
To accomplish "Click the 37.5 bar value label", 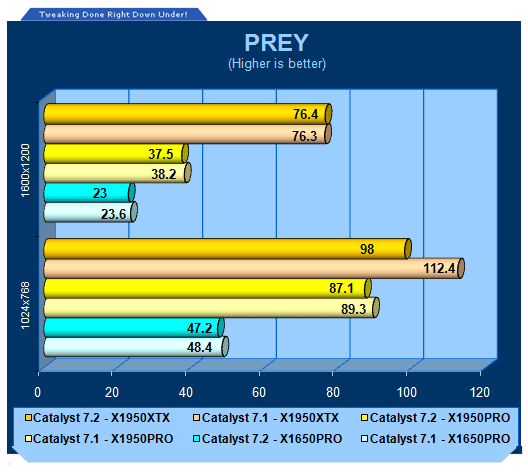I will pyautogui.click(x=161, y=154).
